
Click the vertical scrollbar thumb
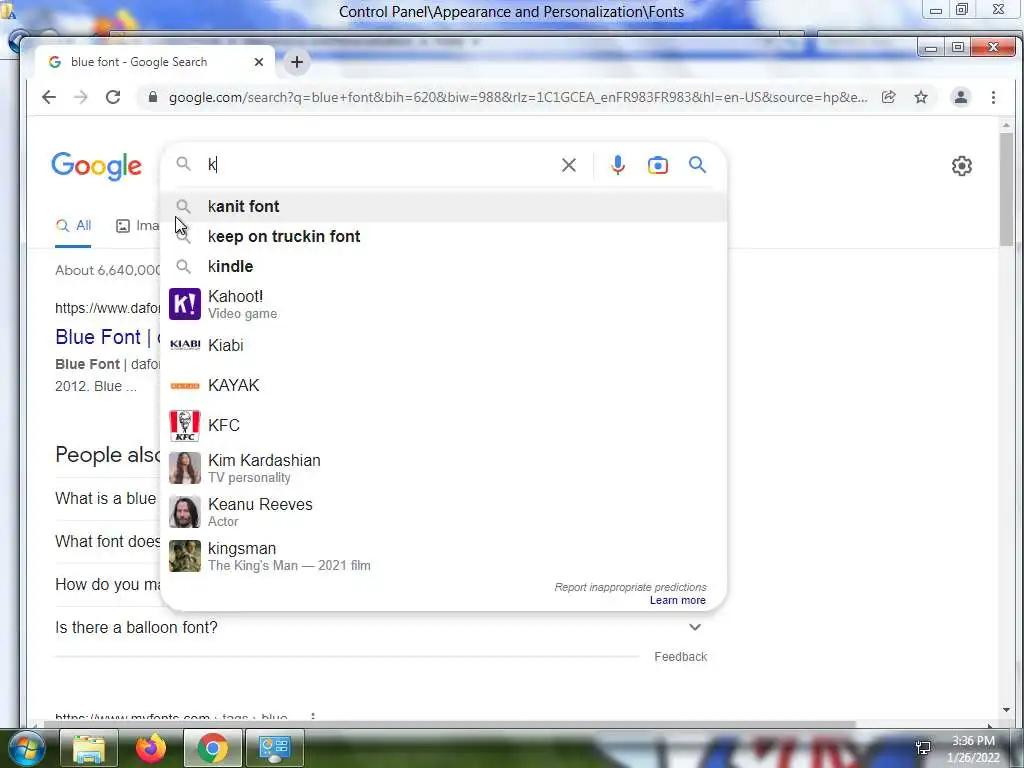pos(1006,189)
